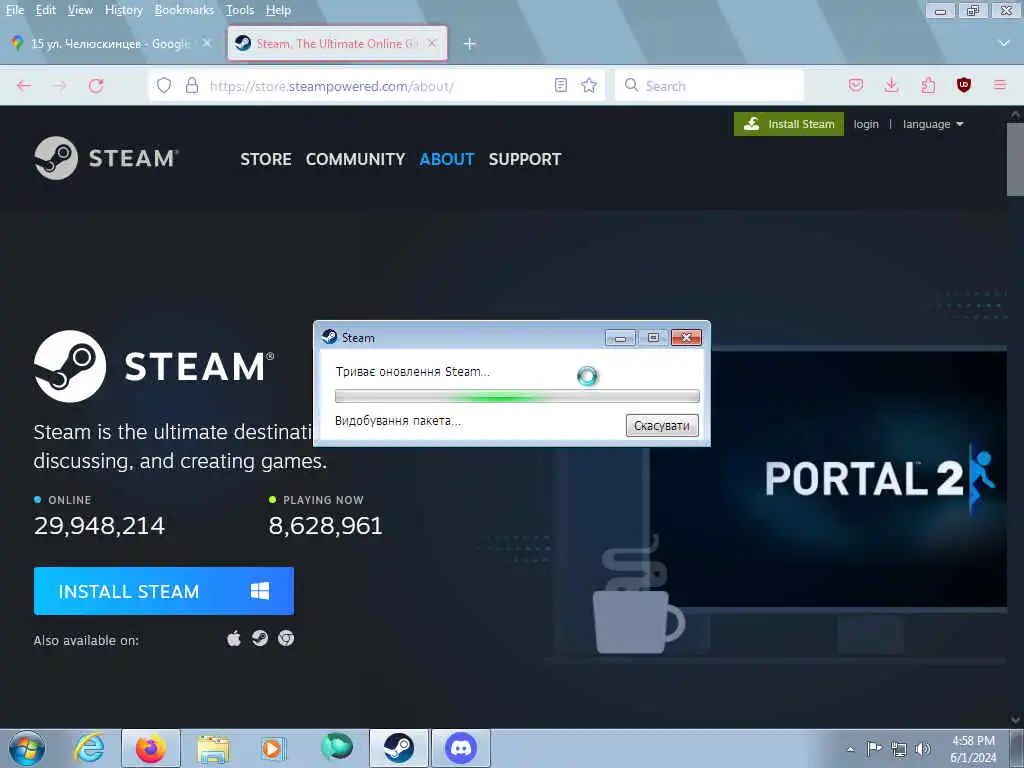
Task: Click the forward navigation arrow
Action: tap(59, 86)
